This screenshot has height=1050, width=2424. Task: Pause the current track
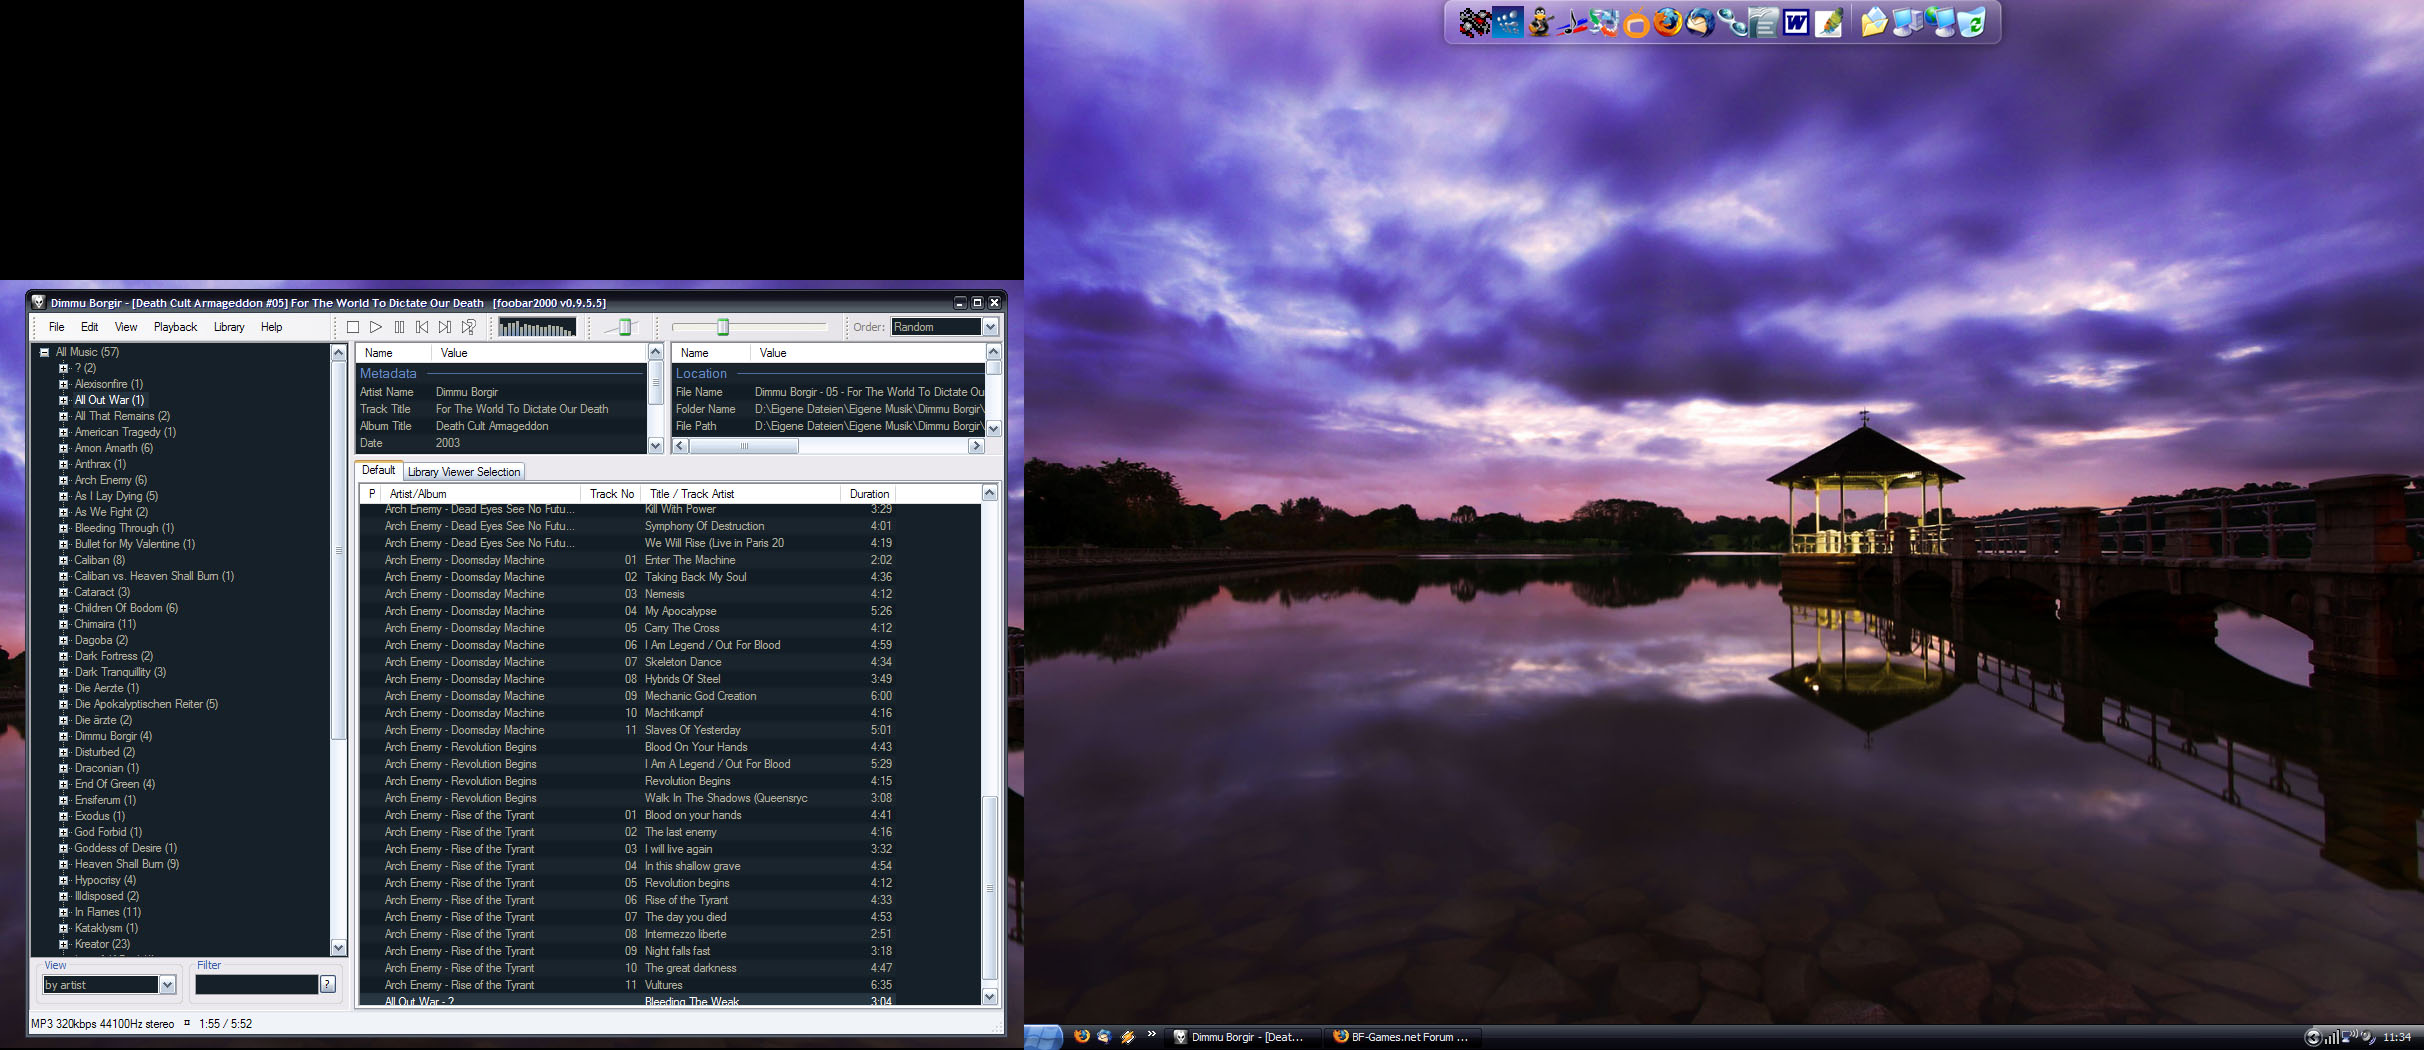click(399, 327)
